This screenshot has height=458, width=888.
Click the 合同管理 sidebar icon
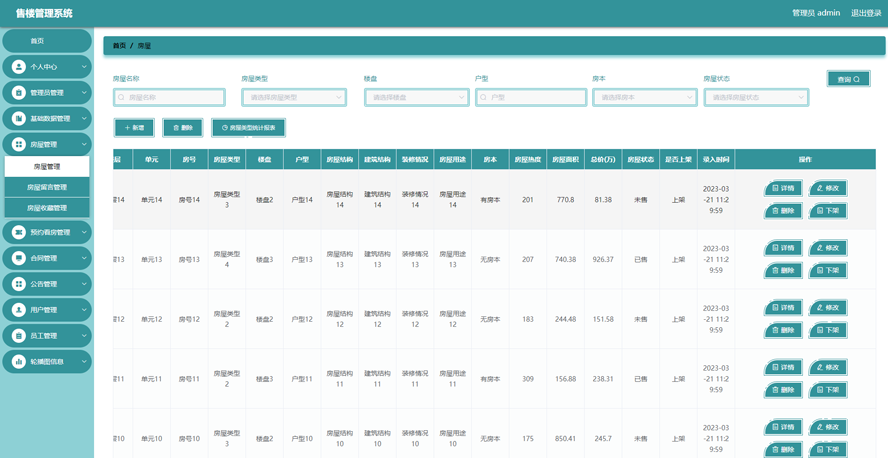pyautogui.click(x=19, y=258)
